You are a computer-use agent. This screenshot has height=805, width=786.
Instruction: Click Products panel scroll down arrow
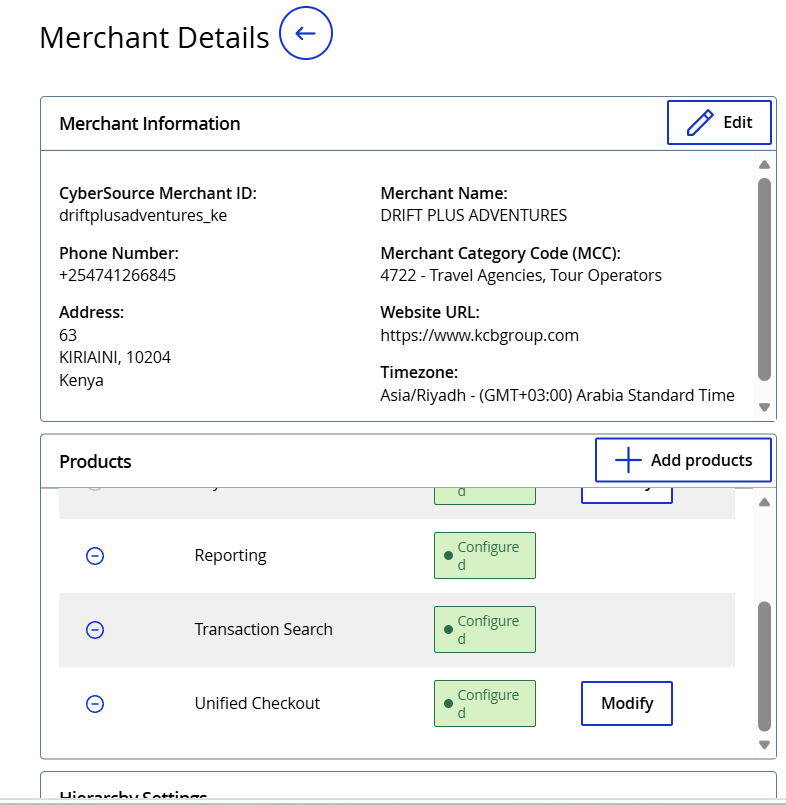[x=764, y=745]
